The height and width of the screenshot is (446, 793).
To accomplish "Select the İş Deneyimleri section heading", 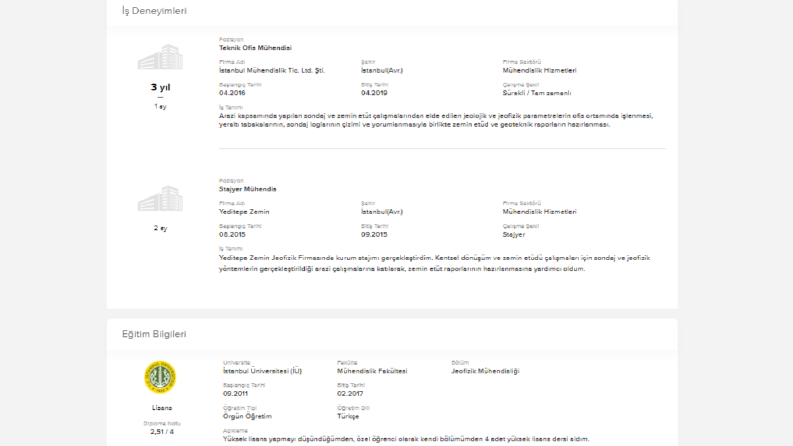I will [x=154, y=11].
